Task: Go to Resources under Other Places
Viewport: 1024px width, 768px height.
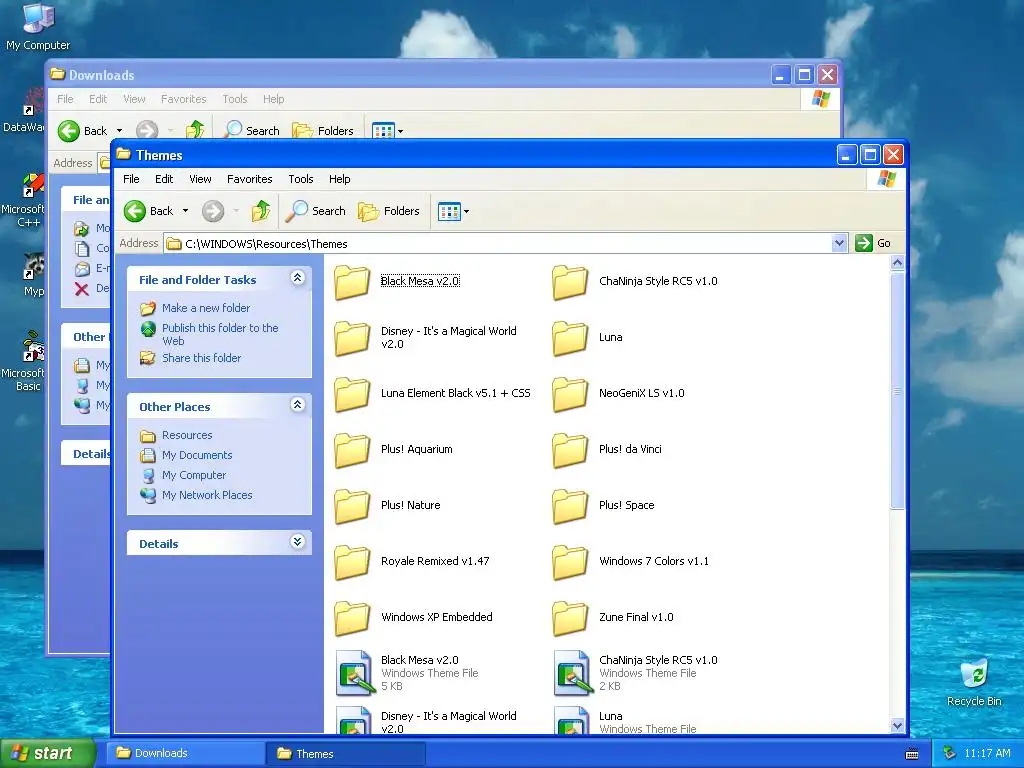Action: [x=187, y=435]
